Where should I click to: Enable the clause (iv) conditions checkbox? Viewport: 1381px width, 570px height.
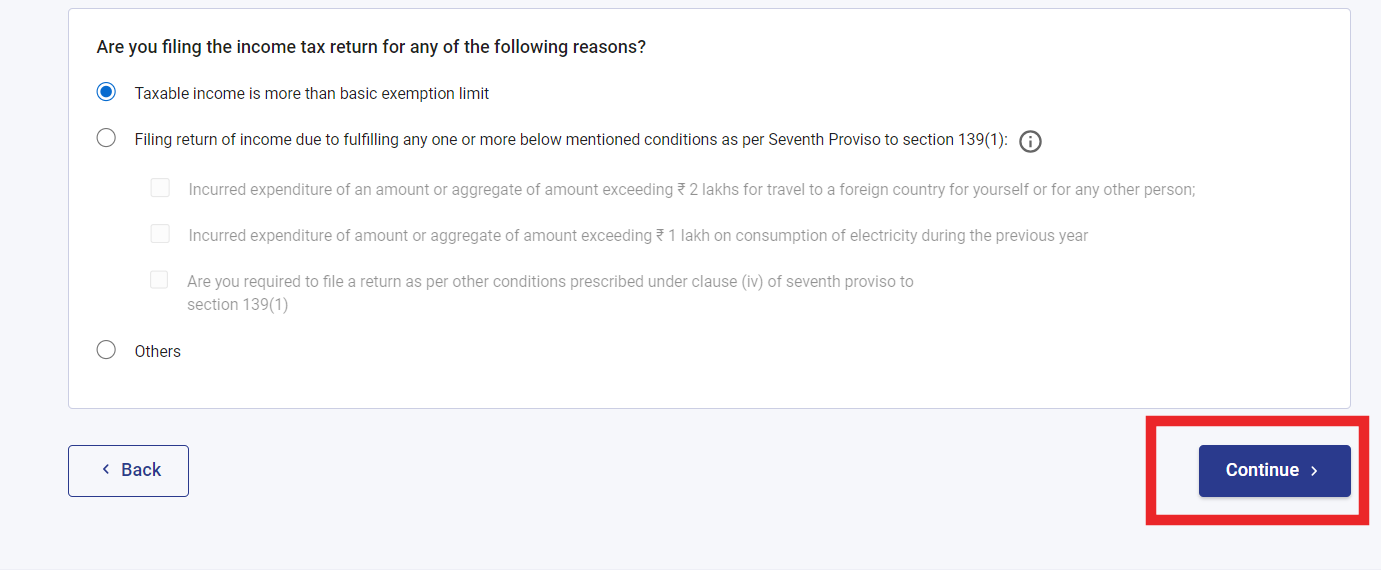pyautogui.click(x=159, y=280)
